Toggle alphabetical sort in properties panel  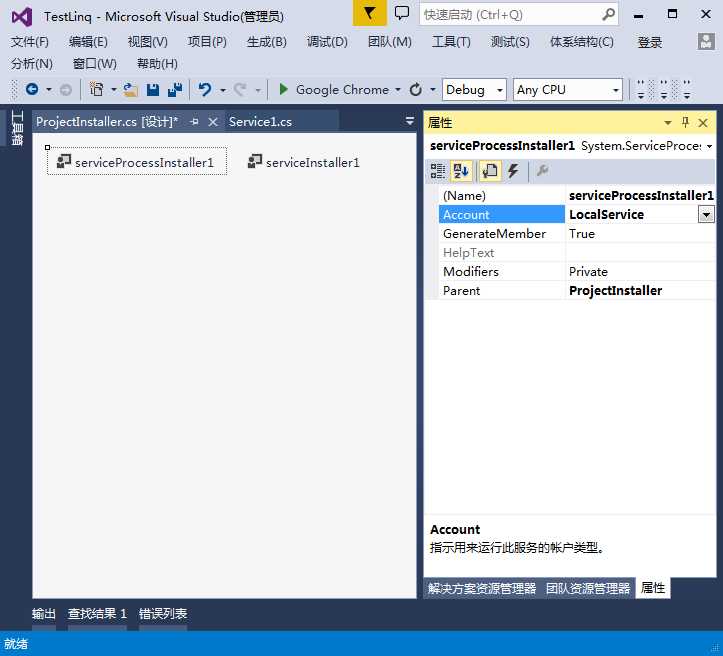461,171
